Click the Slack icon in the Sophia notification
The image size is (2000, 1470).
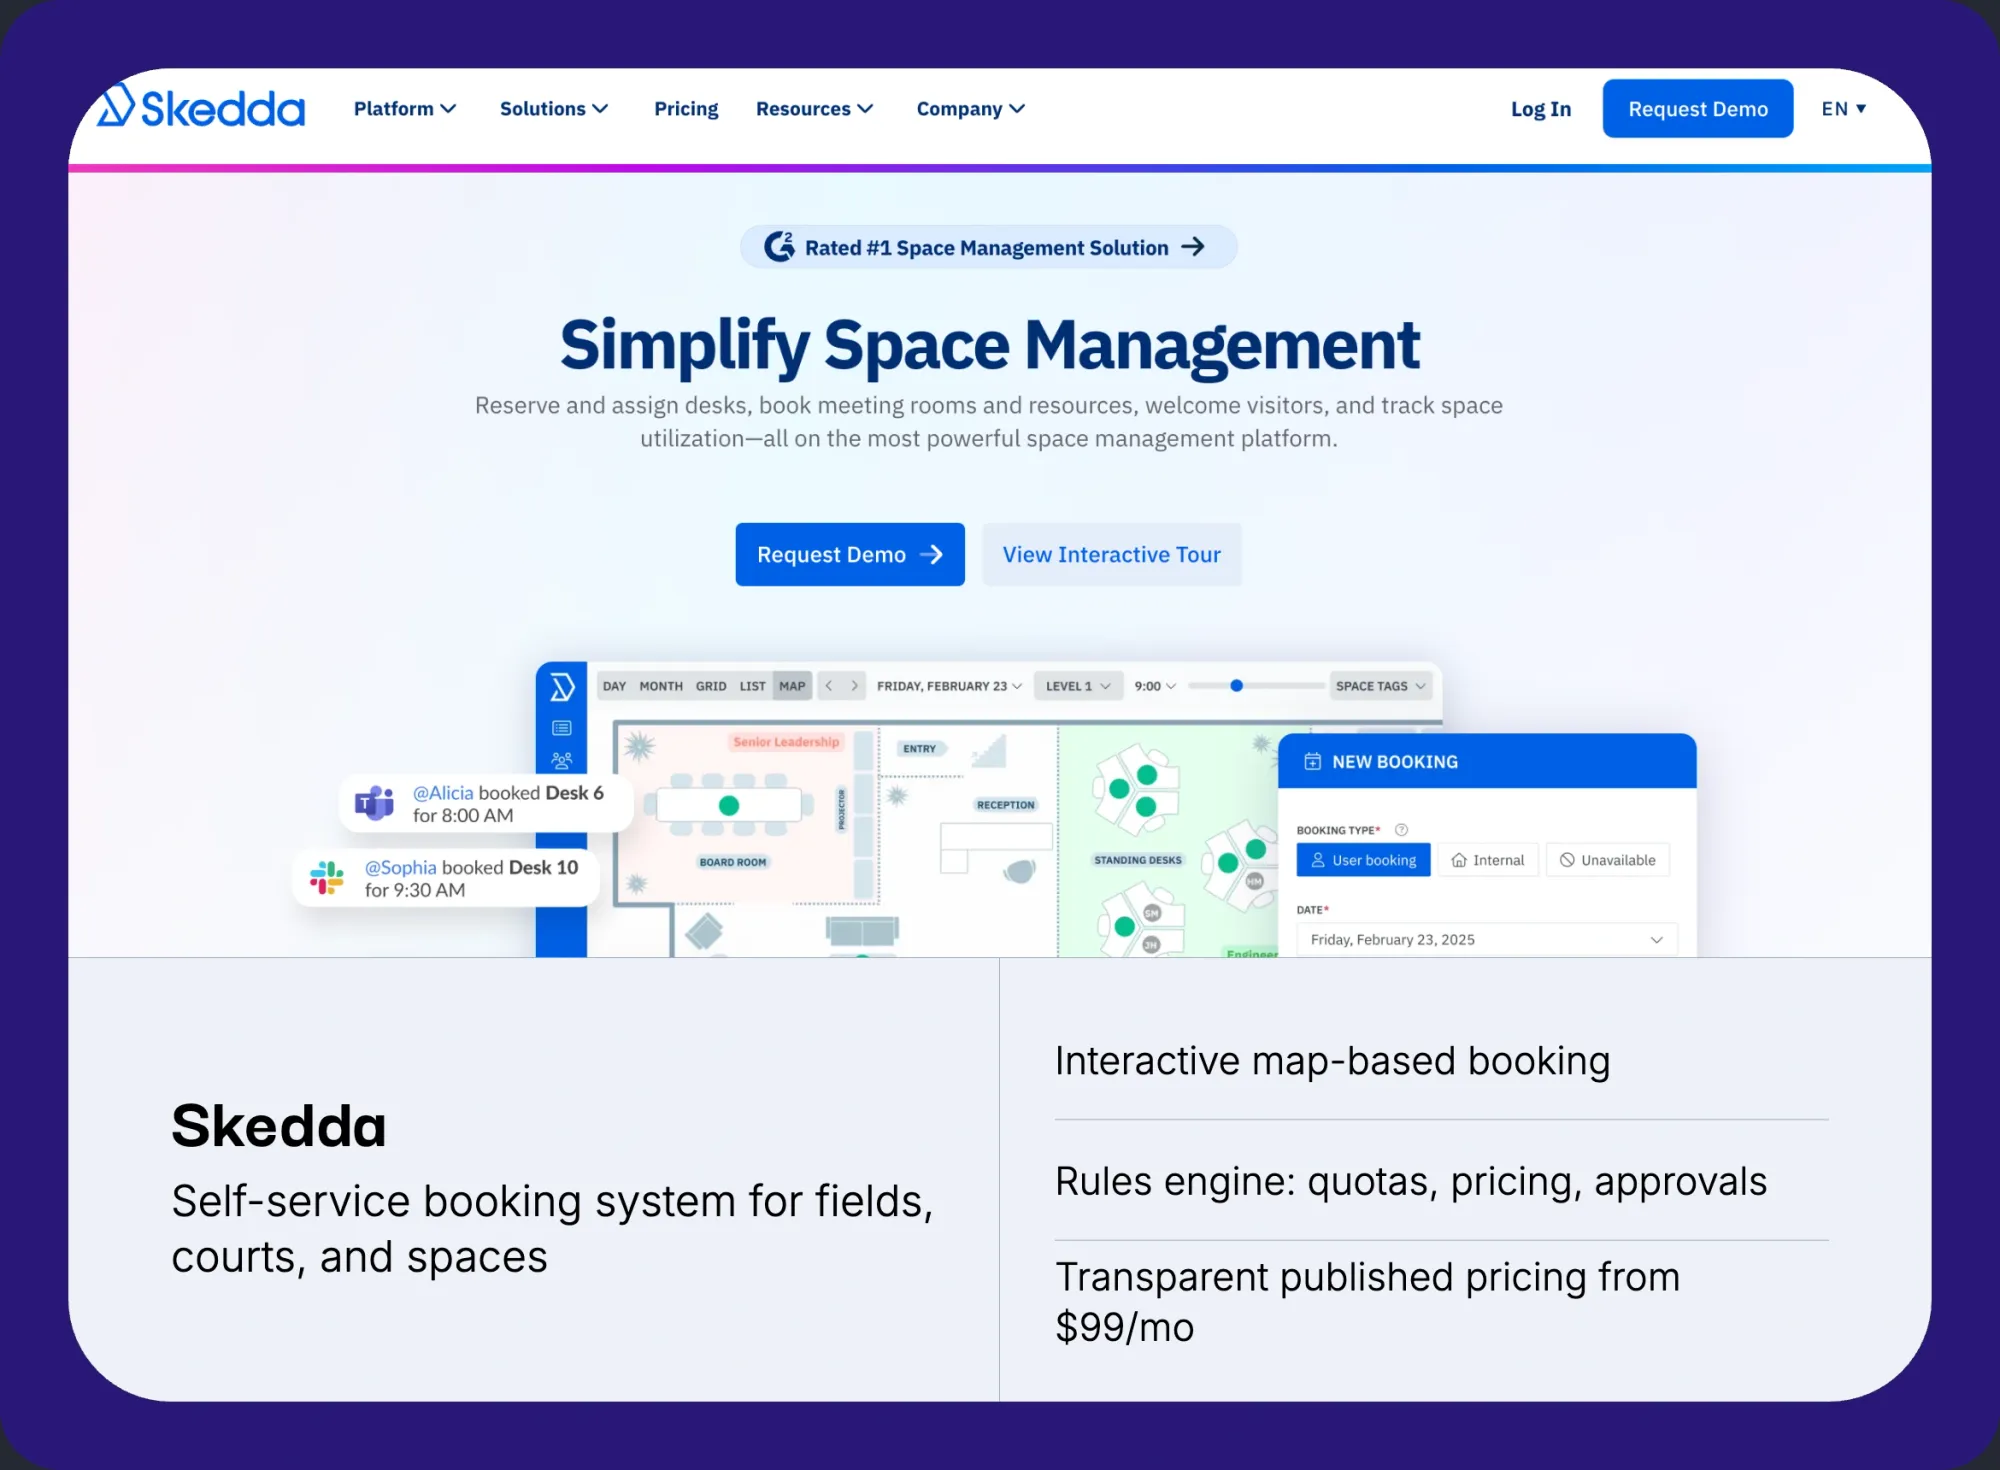[x=327, y=877]
